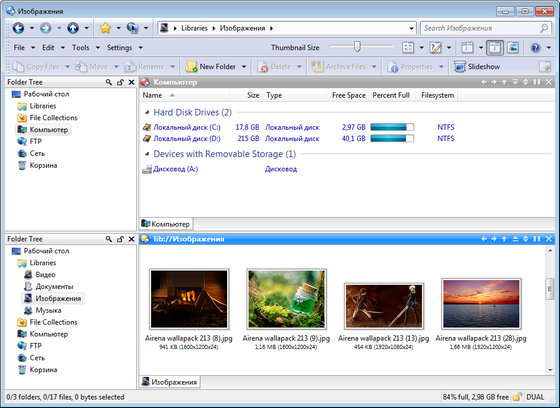Open the Favorites star icon
This screenshot has height=408, width=560.
pyautogui.click(x=105, y=28)
